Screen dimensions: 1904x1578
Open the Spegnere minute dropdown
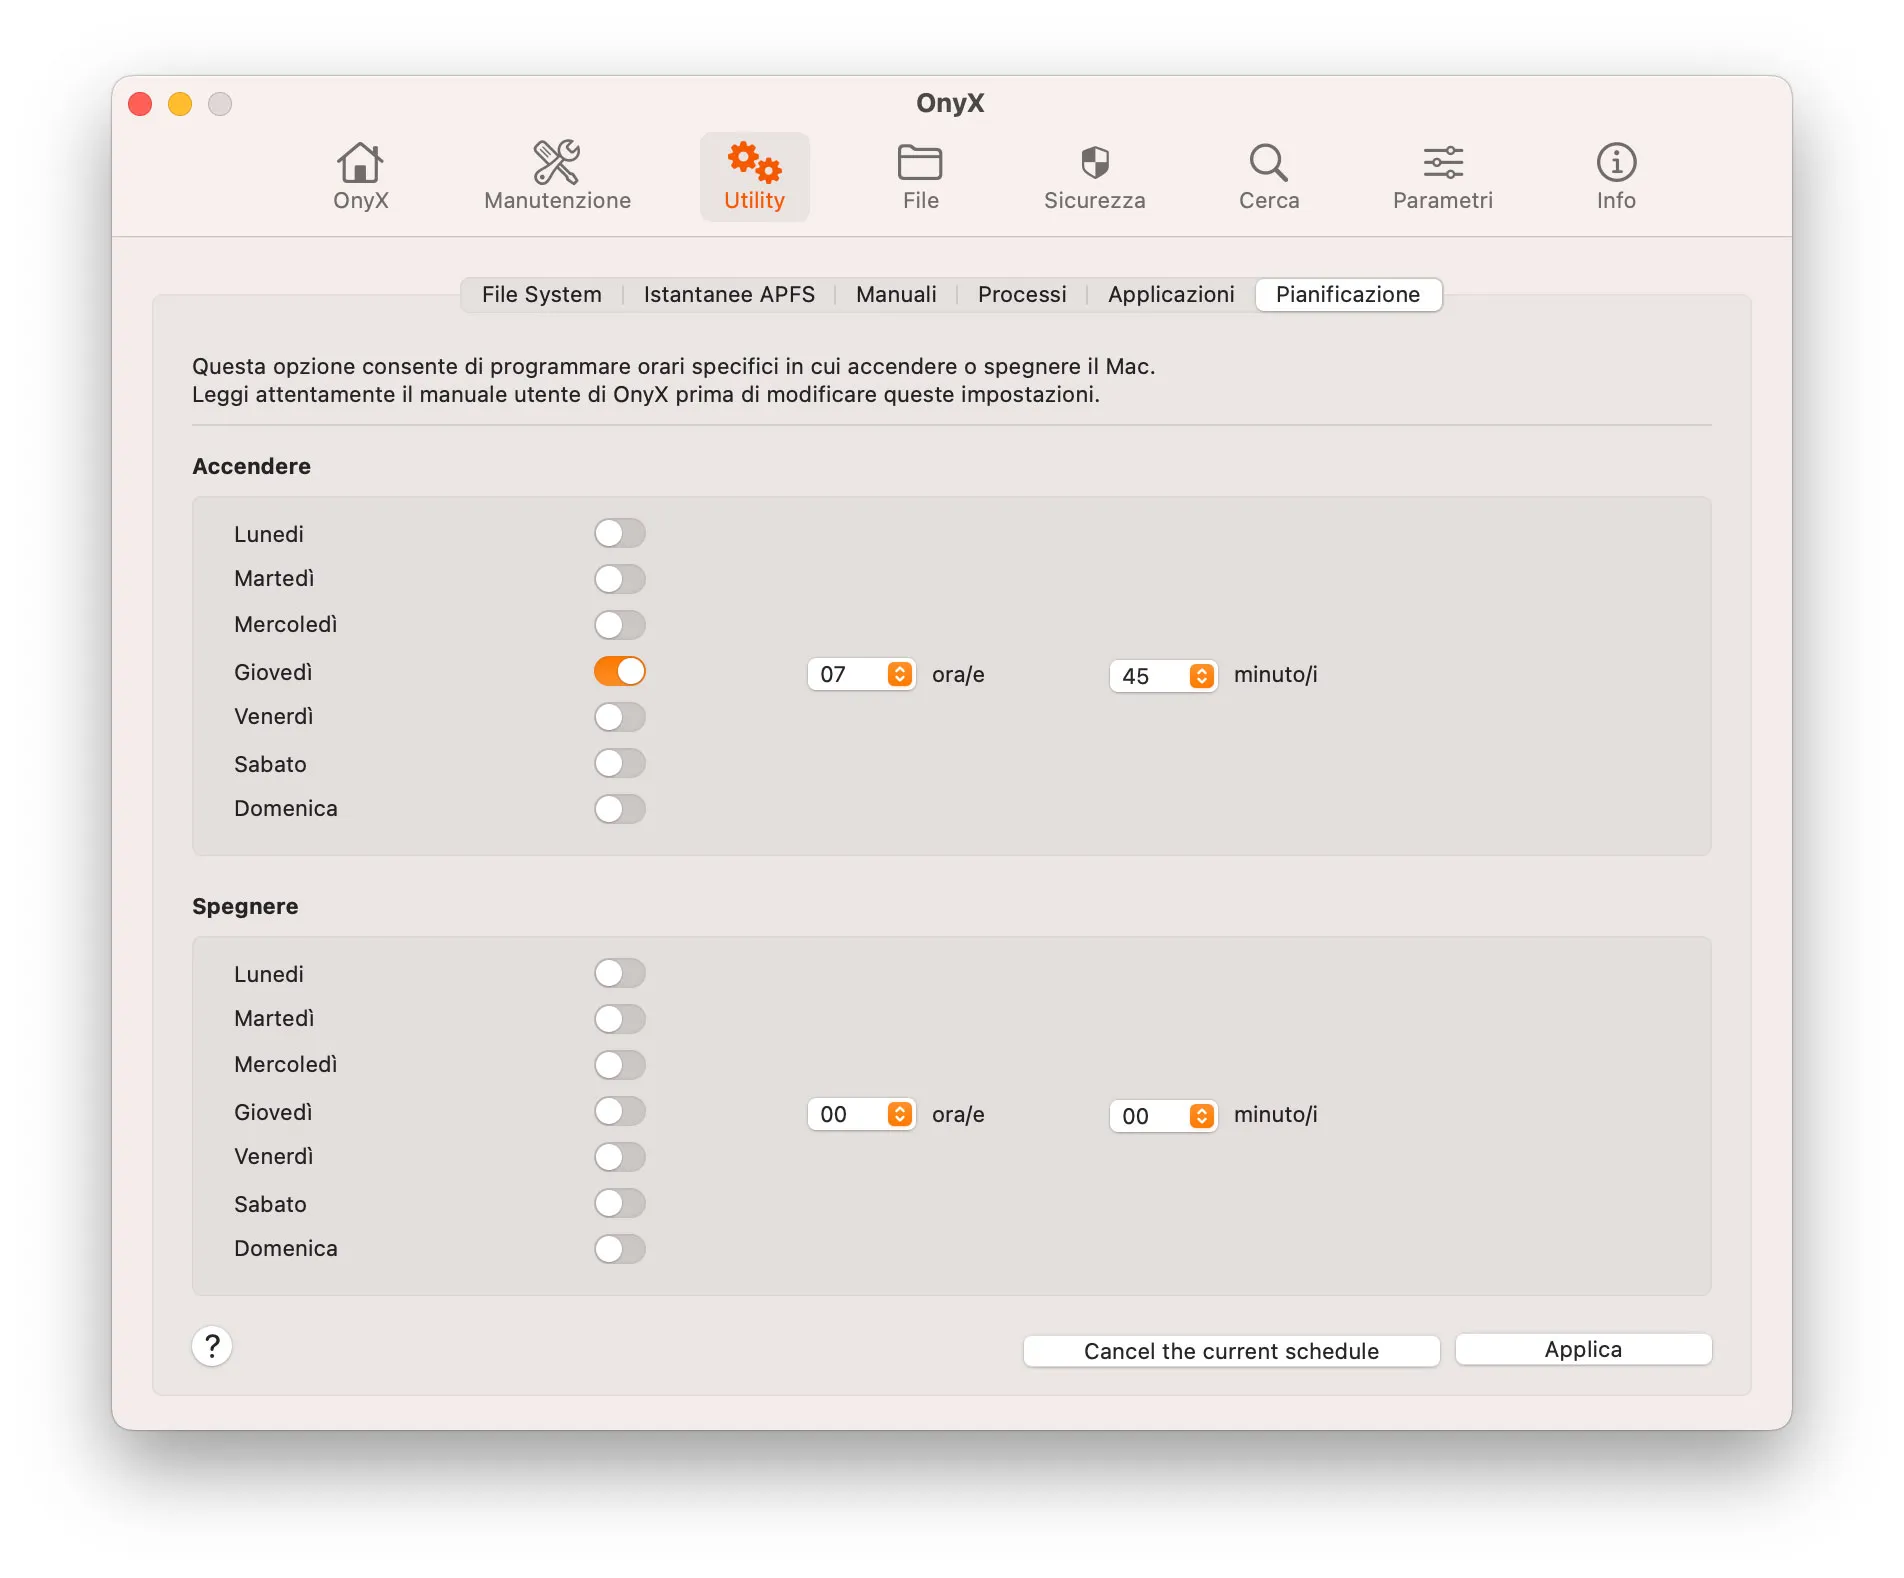coord(1163,1116)
